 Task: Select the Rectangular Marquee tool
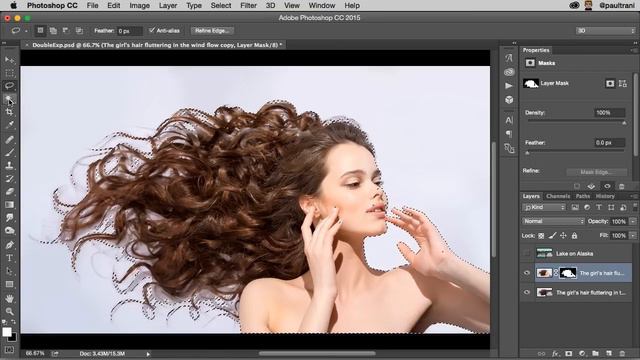pos(9,73)
